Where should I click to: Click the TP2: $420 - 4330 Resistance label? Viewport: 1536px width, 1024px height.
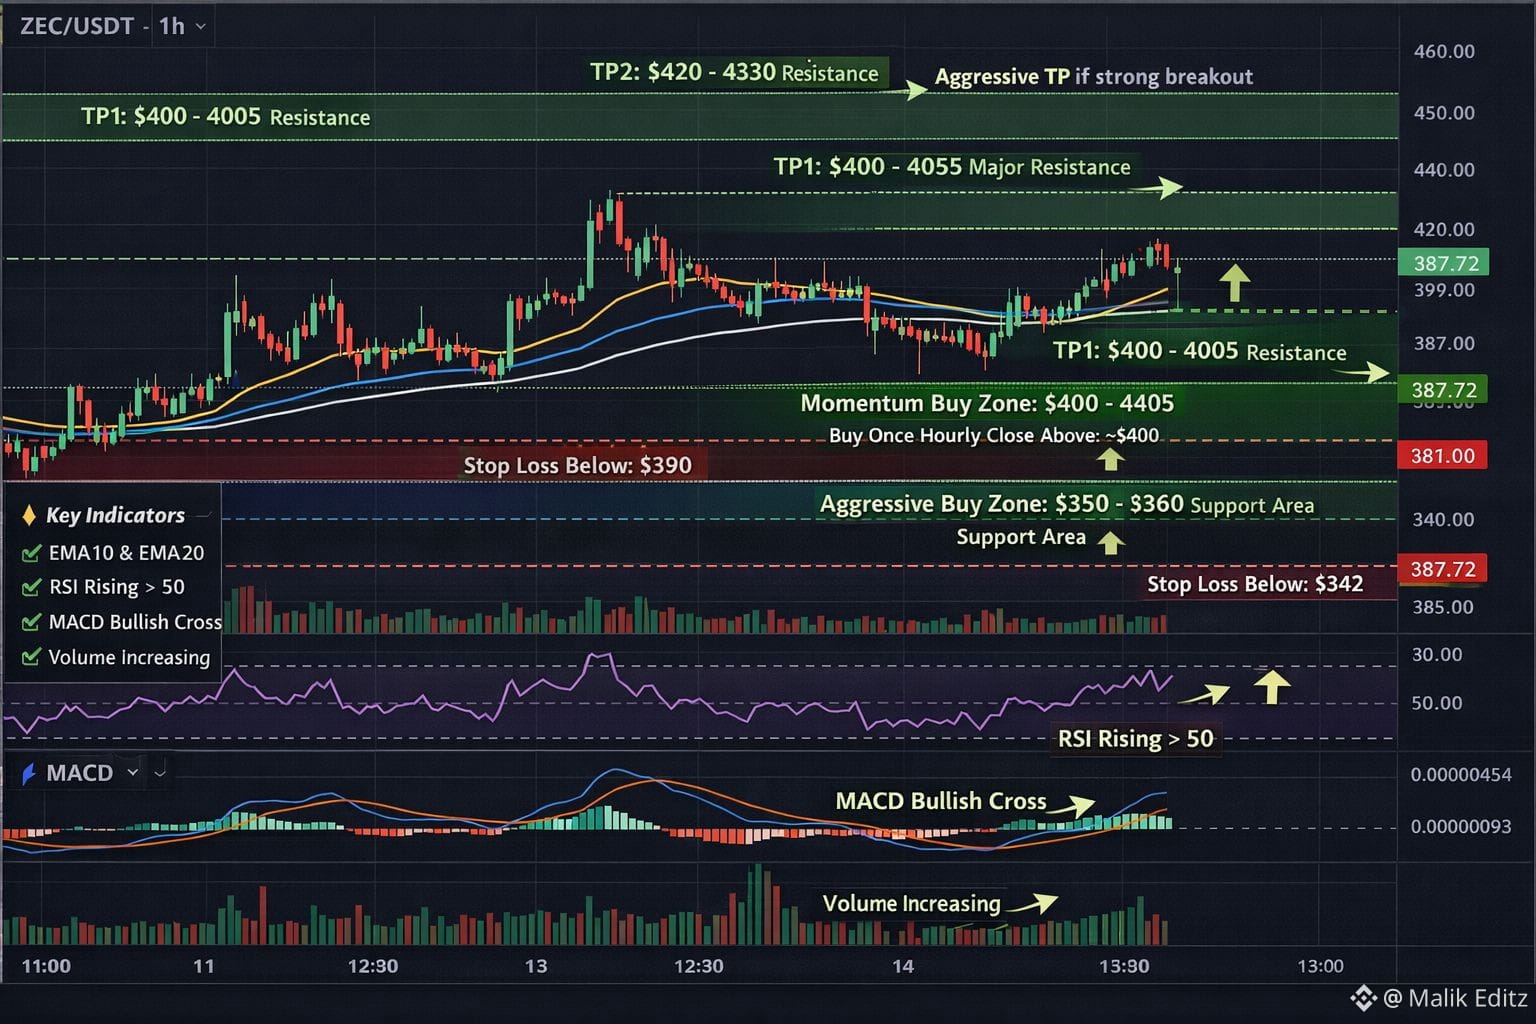pyautogui.click(x=734, y=72)
